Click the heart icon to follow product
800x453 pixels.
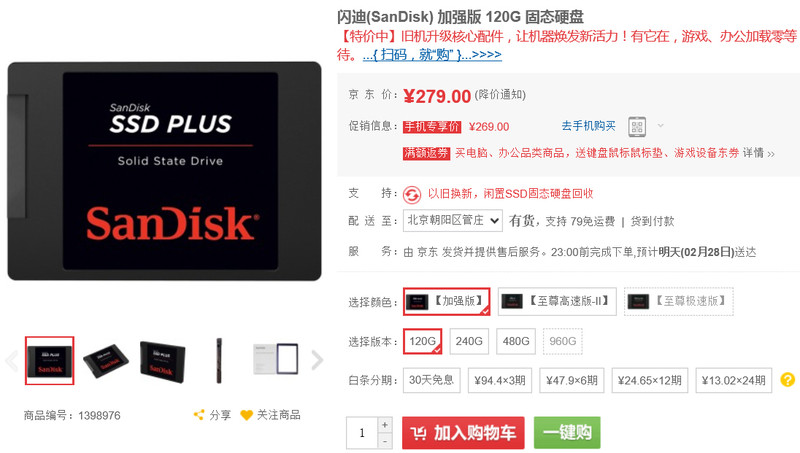(x=246, y=415)
